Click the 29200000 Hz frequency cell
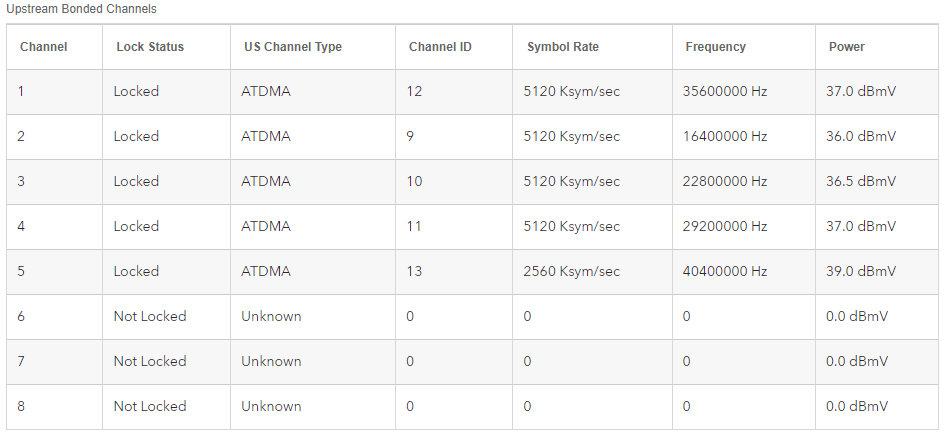Viewport: 945px width, 438px height. click(724, 227)
